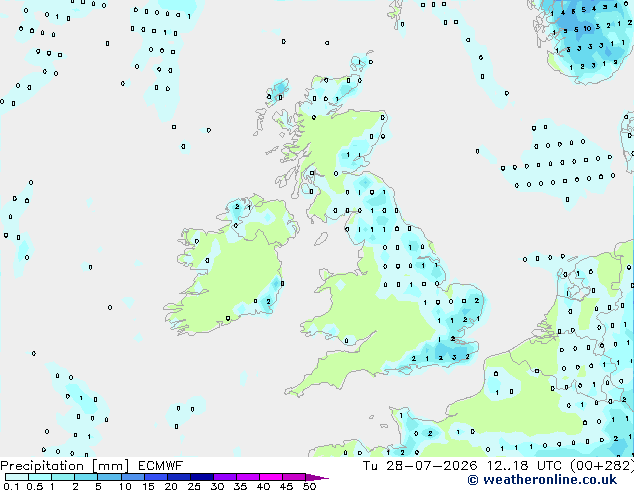
Task: Click the "Tu 28-07-2026" date text
Action: coord(420,466)
